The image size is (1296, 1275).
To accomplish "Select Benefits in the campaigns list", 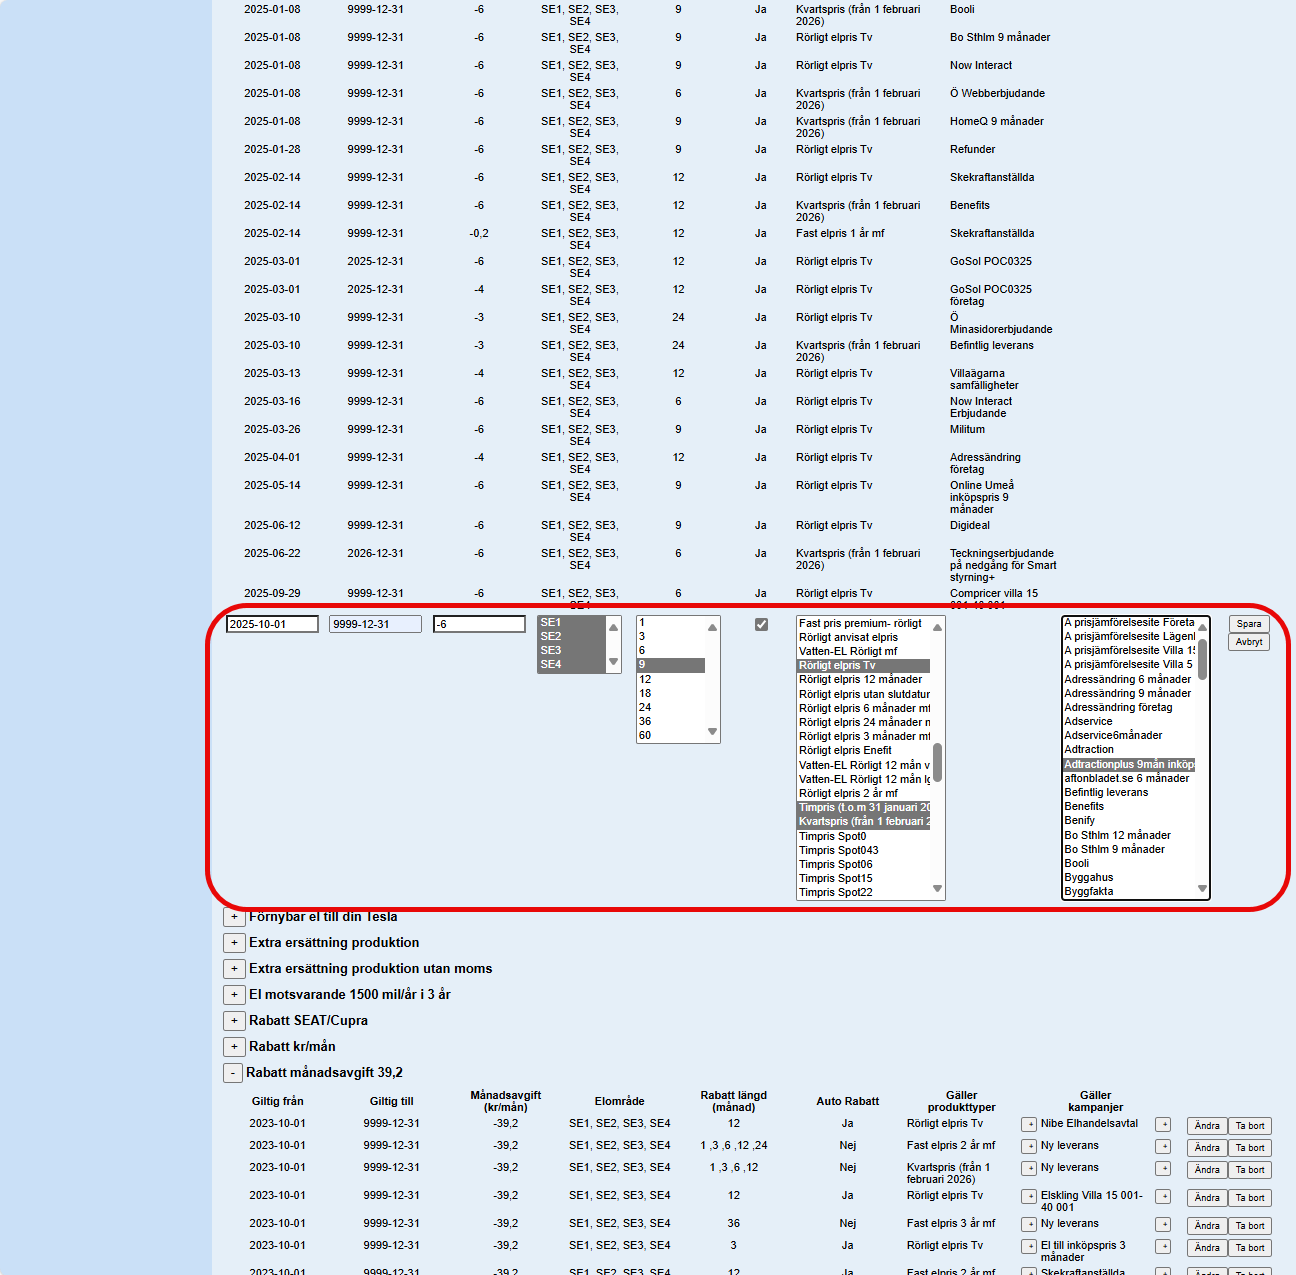I will [x=1084, y=806].
